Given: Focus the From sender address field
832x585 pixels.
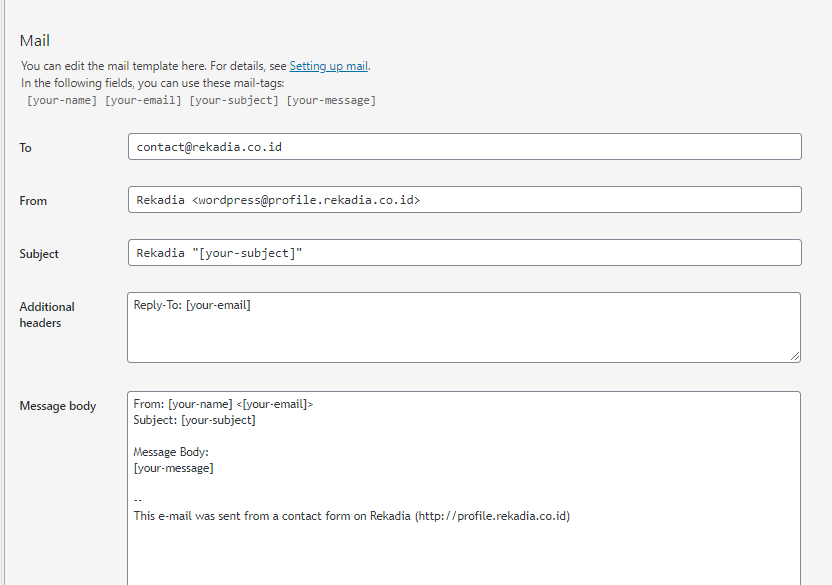Looking at the screenshot, I should (x=464, y=200).
